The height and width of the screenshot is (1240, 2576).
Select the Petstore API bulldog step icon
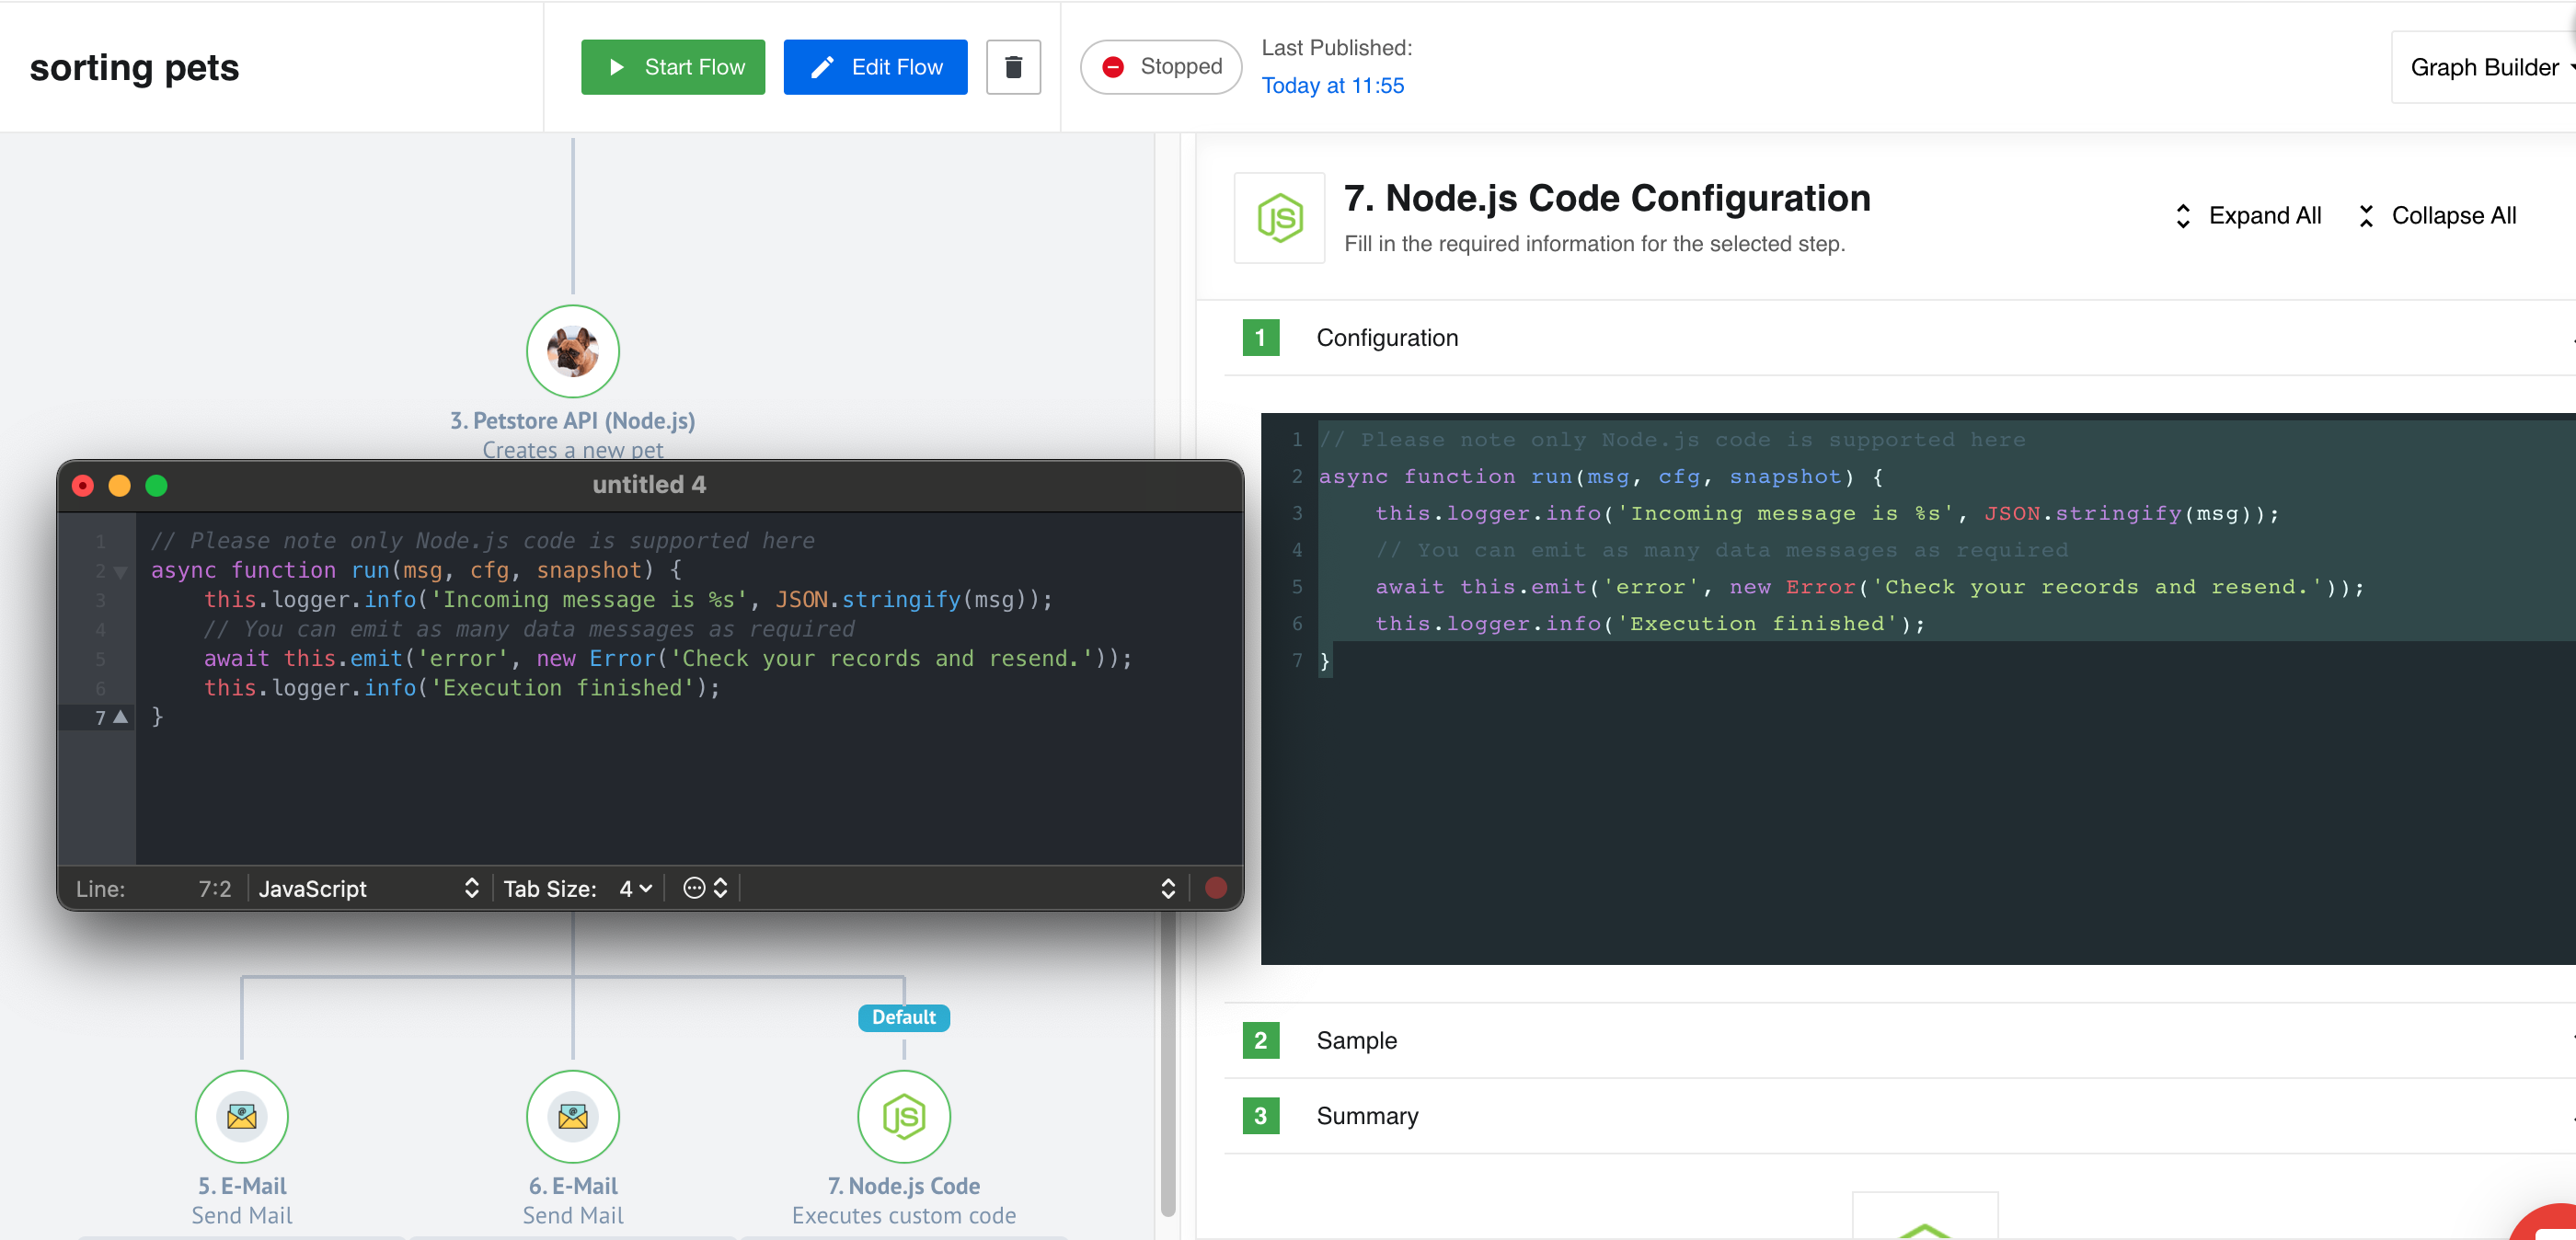[x=573, y=351]
